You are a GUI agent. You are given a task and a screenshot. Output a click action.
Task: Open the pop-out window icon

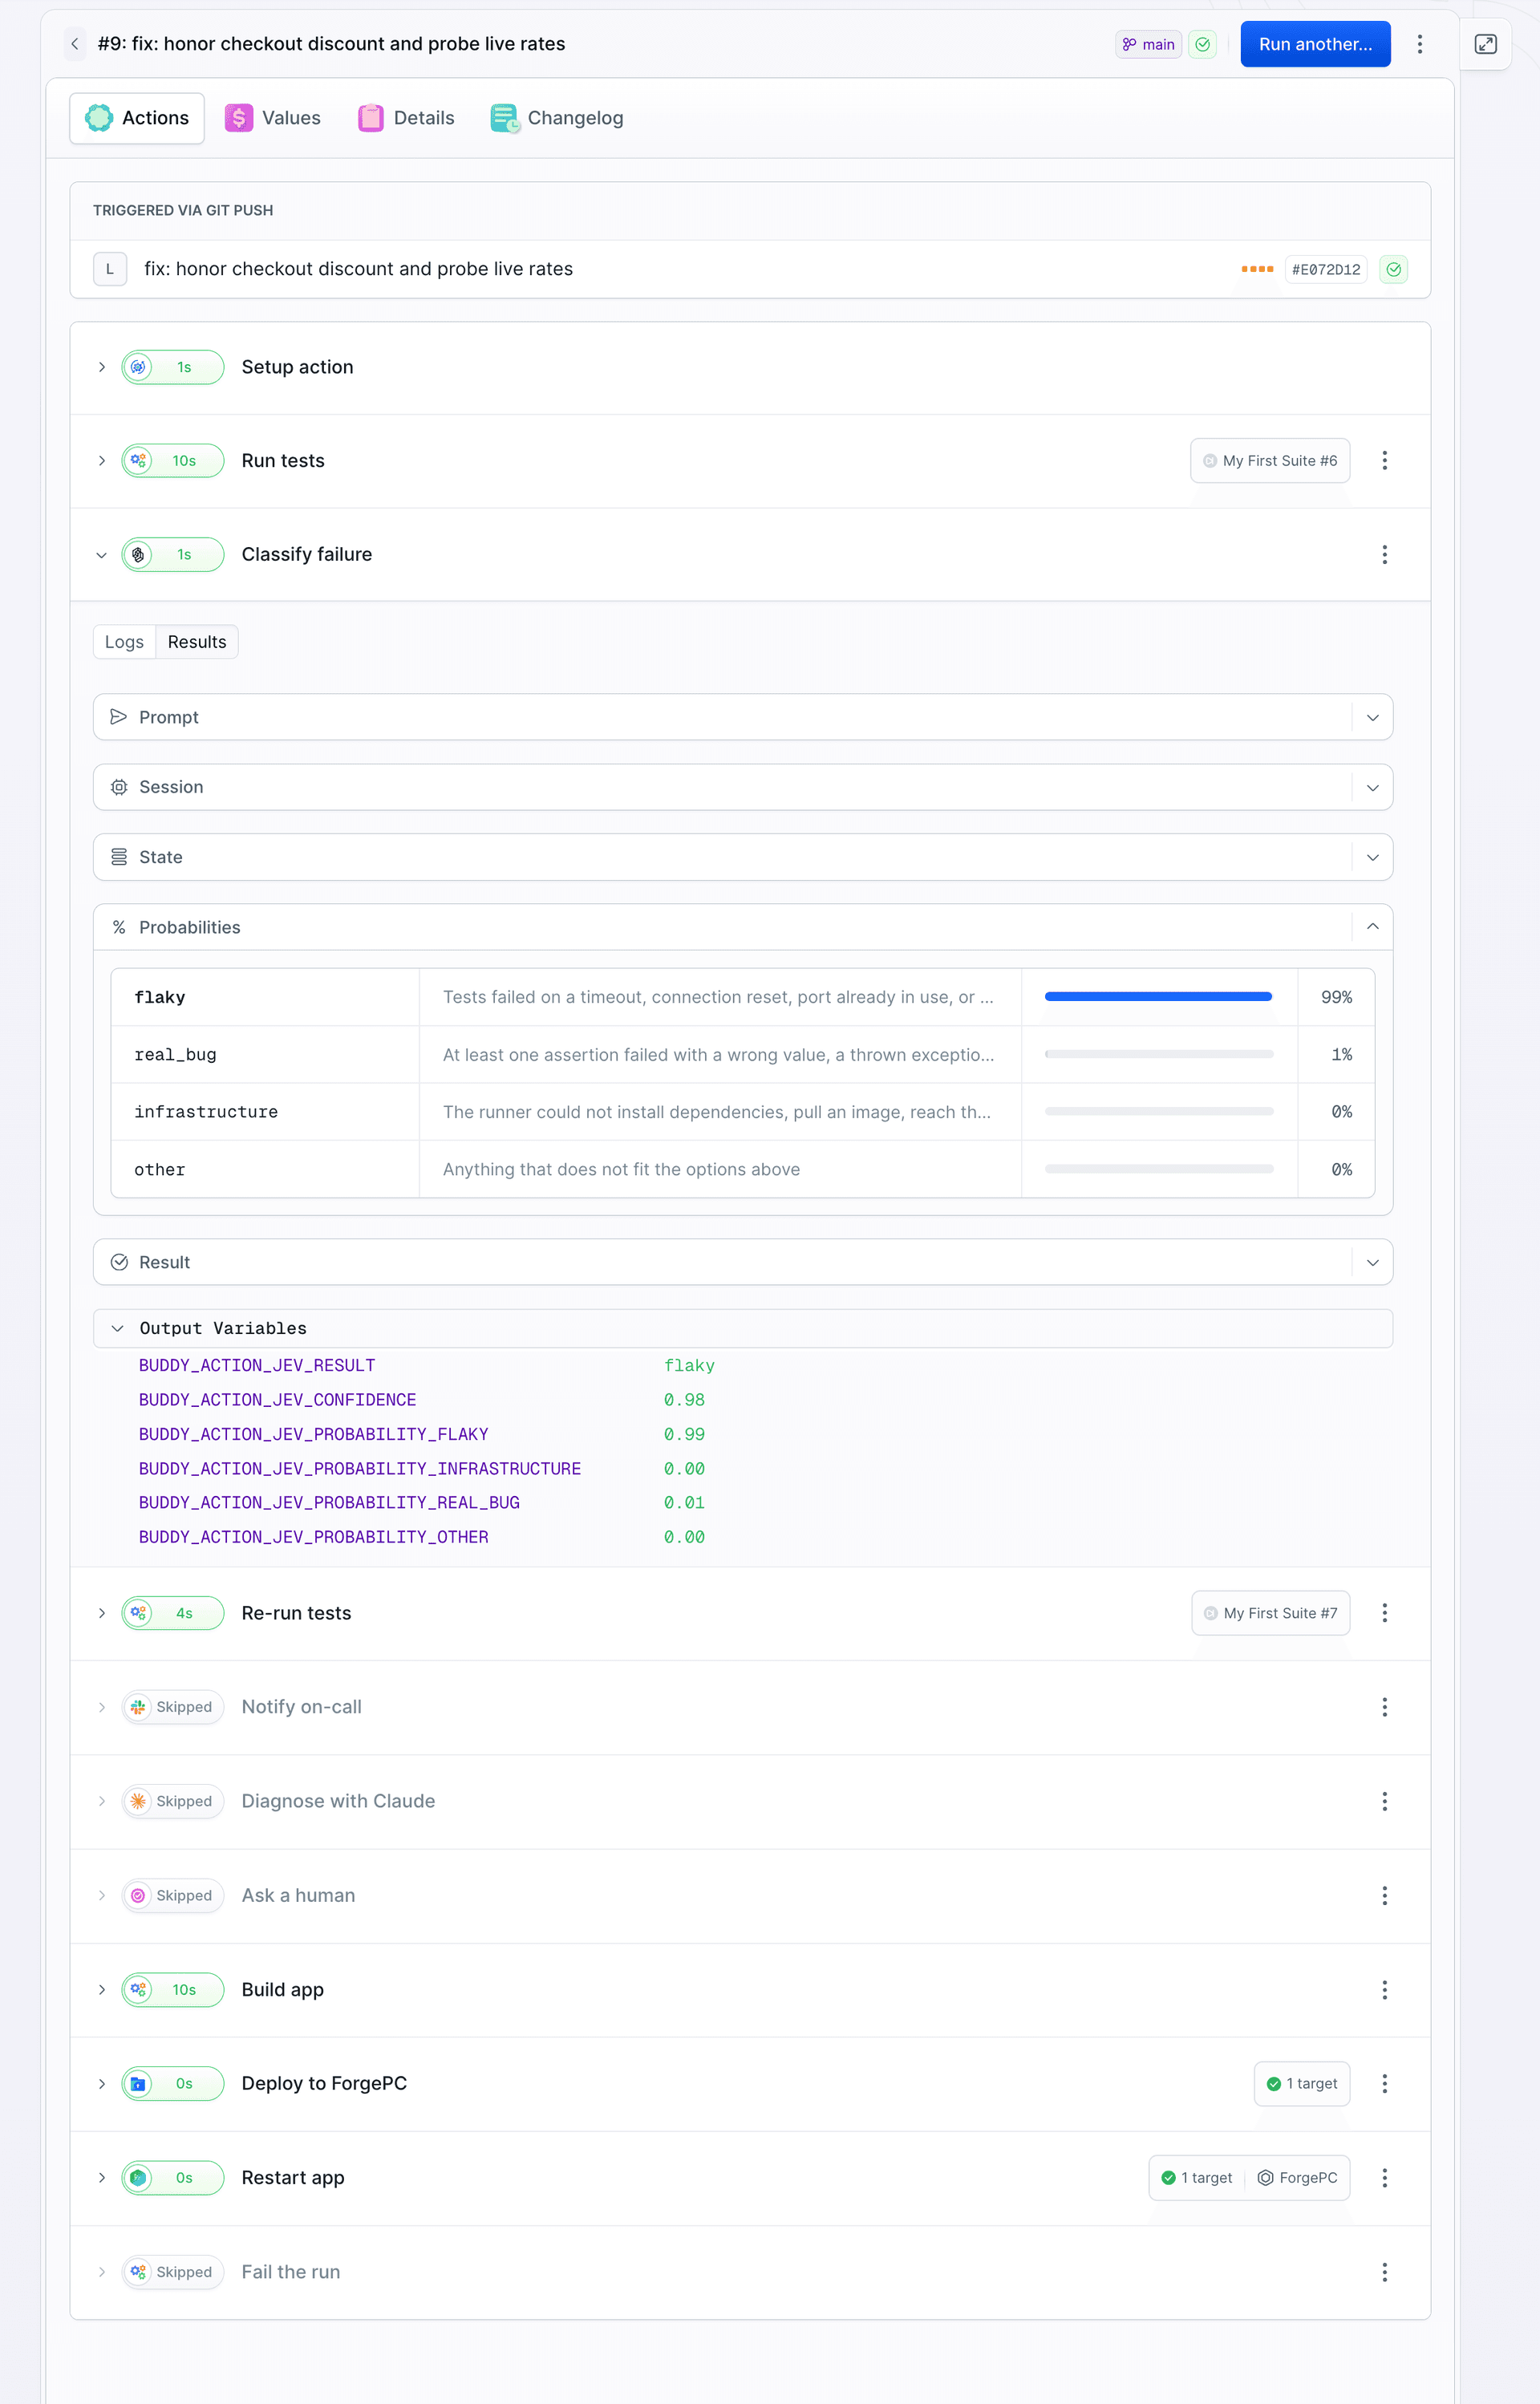(1485, 44)
